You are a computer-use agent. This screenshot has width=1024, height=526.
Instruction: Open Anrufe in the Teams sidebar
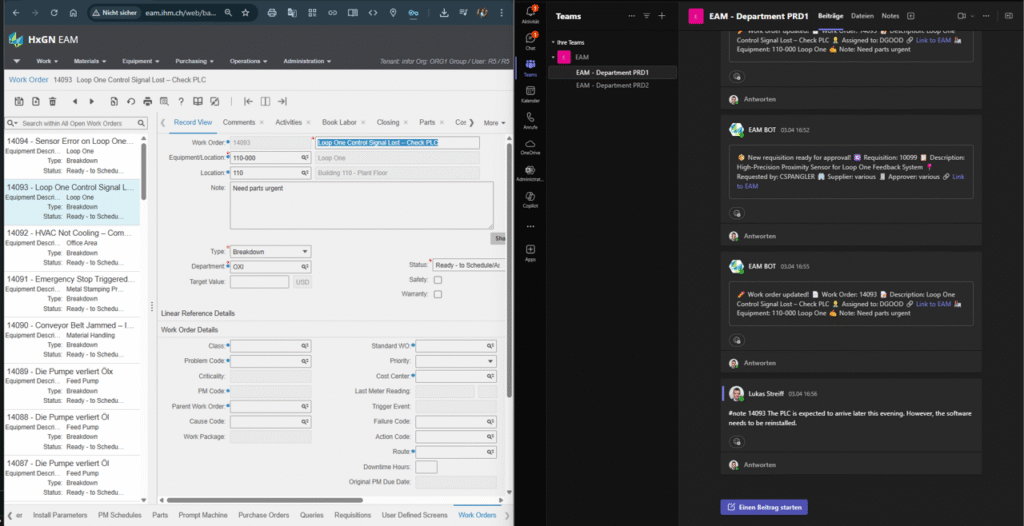(530, 120)
